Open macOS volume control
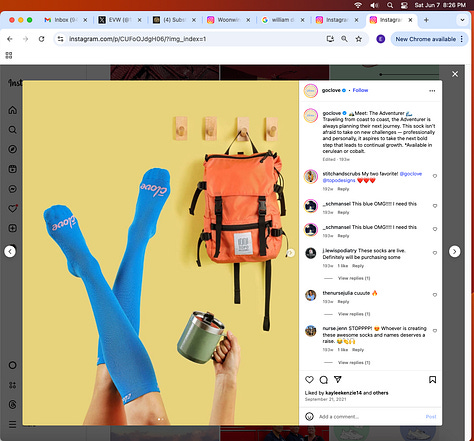Viewport: 474px width, 441px height. click(374, 5)
